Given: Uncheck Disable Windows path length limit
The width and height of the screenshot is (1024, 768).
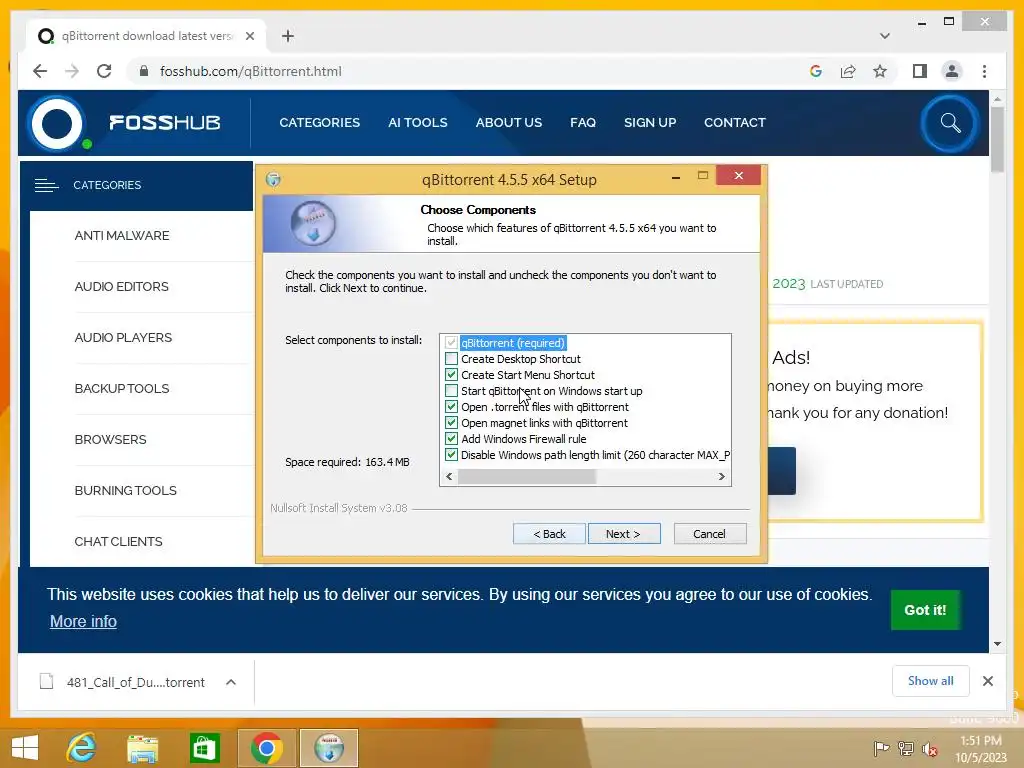Looking at the screenshot, I should pos(451,455).
